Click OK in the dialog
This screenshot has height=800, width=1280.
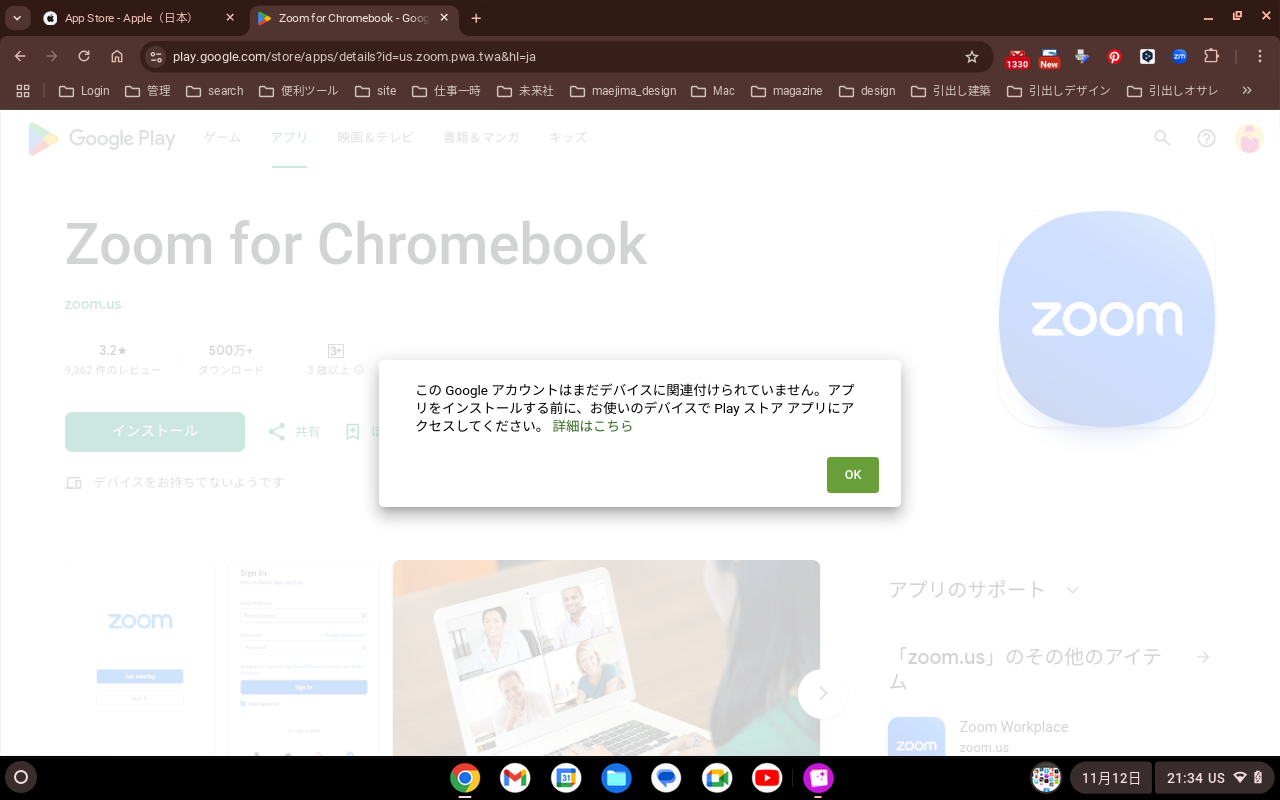pos(852,475)
